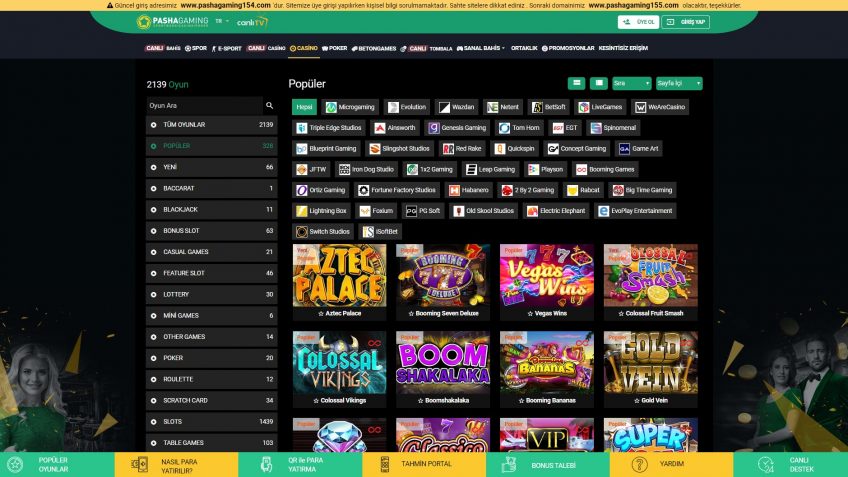Screen dimensions: 848x477
Task: Select the Scratch Card category
Action: pos(211,401)
